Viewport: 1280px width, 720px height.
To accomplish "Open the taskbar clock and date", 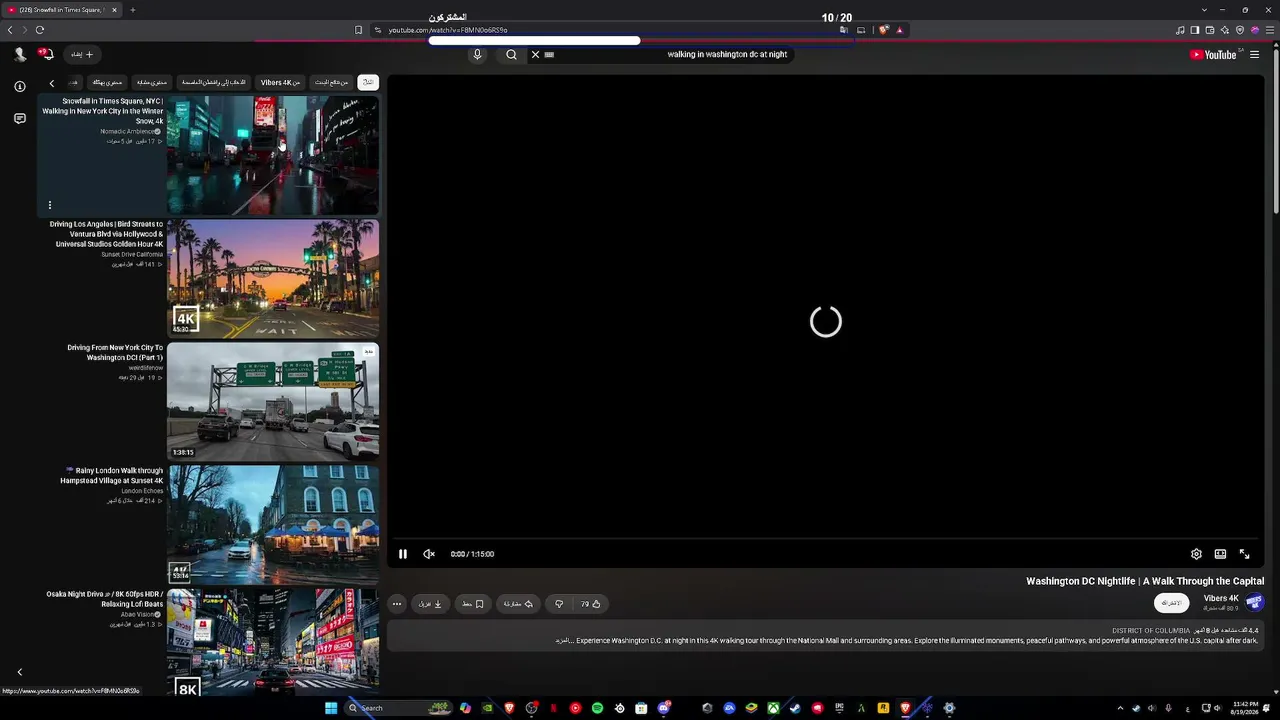I will [1246, 708].
